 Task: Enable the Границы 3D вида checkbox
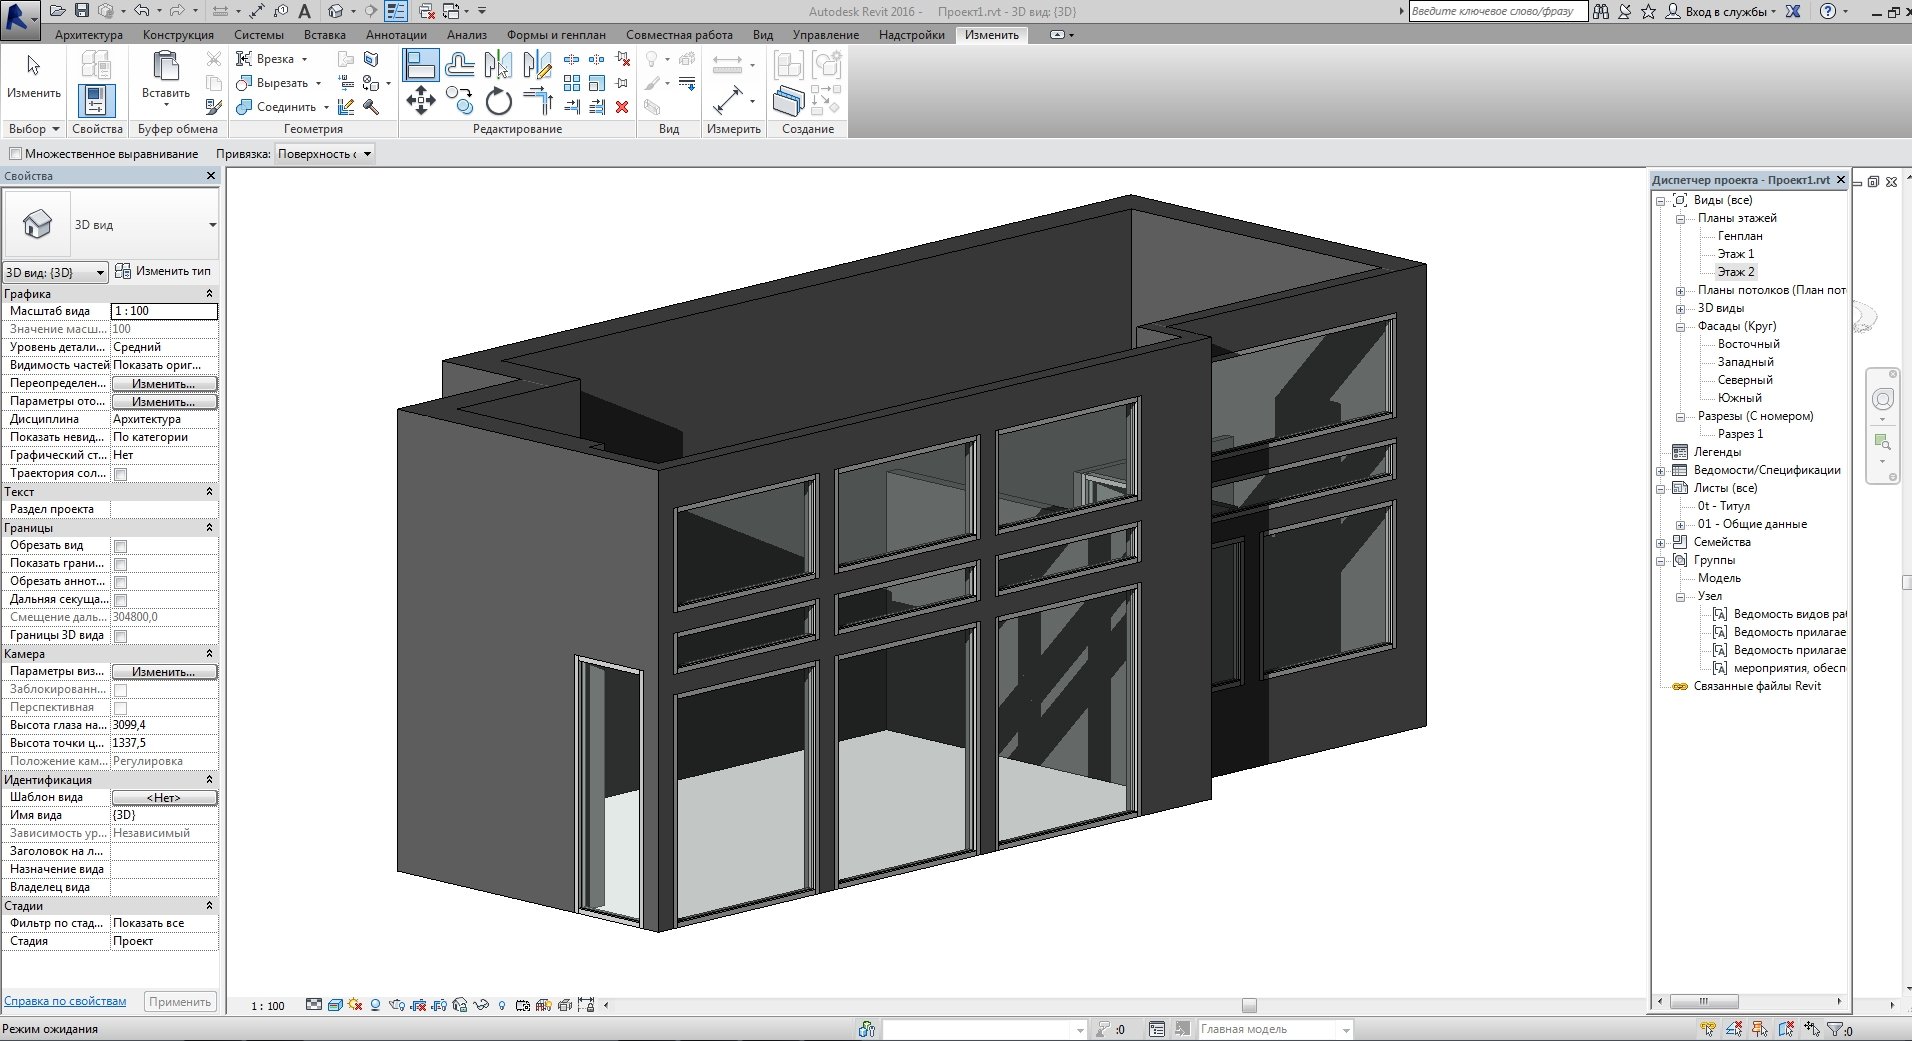(x=120, y=636)
